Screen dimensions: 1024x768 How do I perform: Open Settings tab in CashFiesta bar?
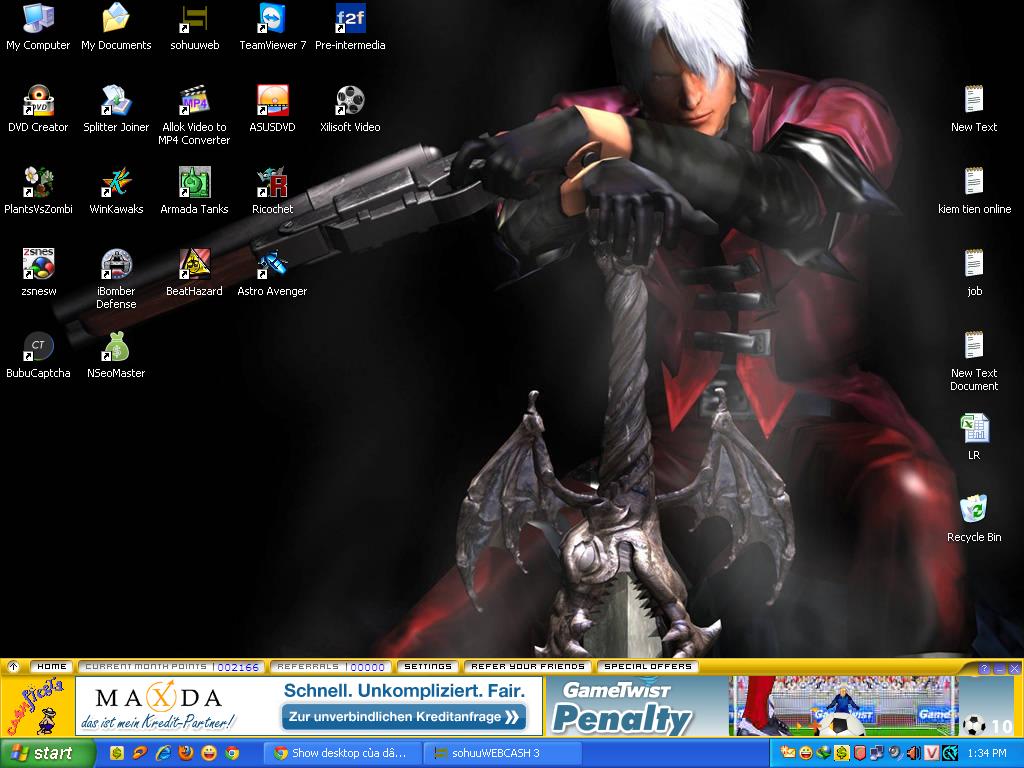[x=428, y=667]
